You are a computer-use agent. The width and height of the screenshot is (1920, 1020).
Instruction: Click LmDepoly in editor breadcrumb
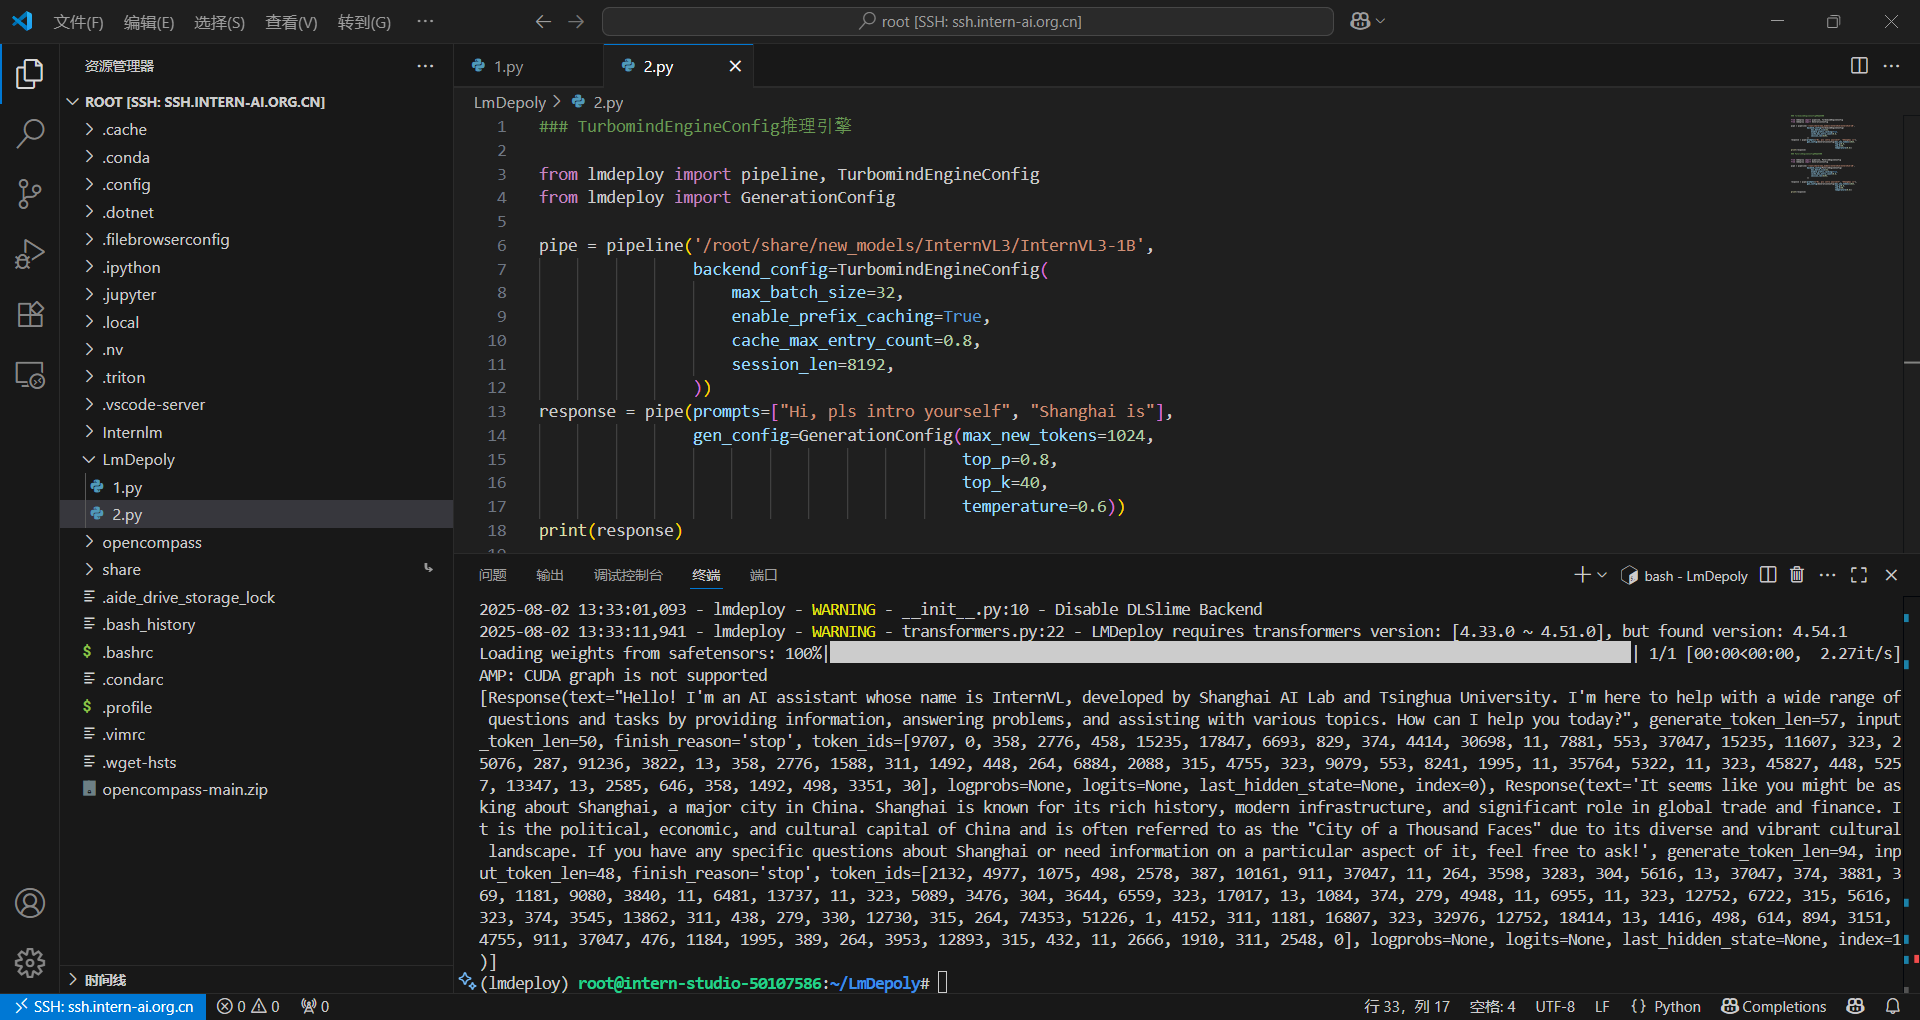click(510, 102)
